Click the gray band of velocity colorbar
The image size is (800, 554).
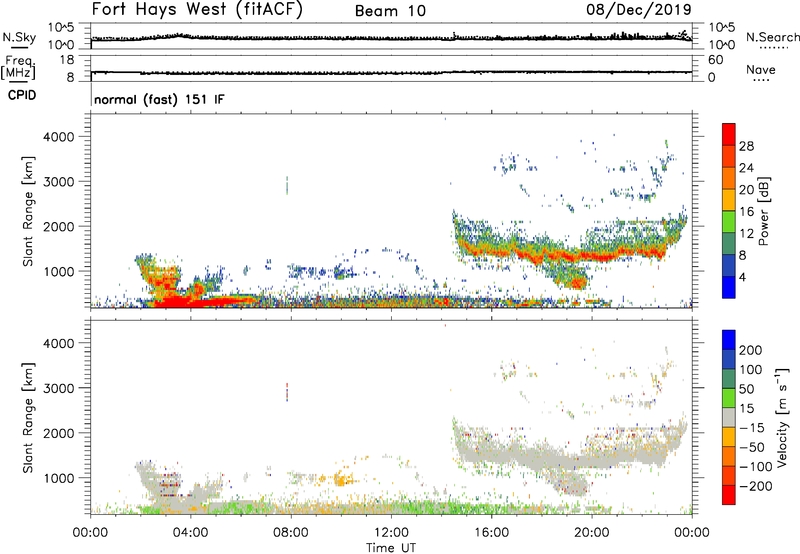pyautogui.click(x=729, y=417)
